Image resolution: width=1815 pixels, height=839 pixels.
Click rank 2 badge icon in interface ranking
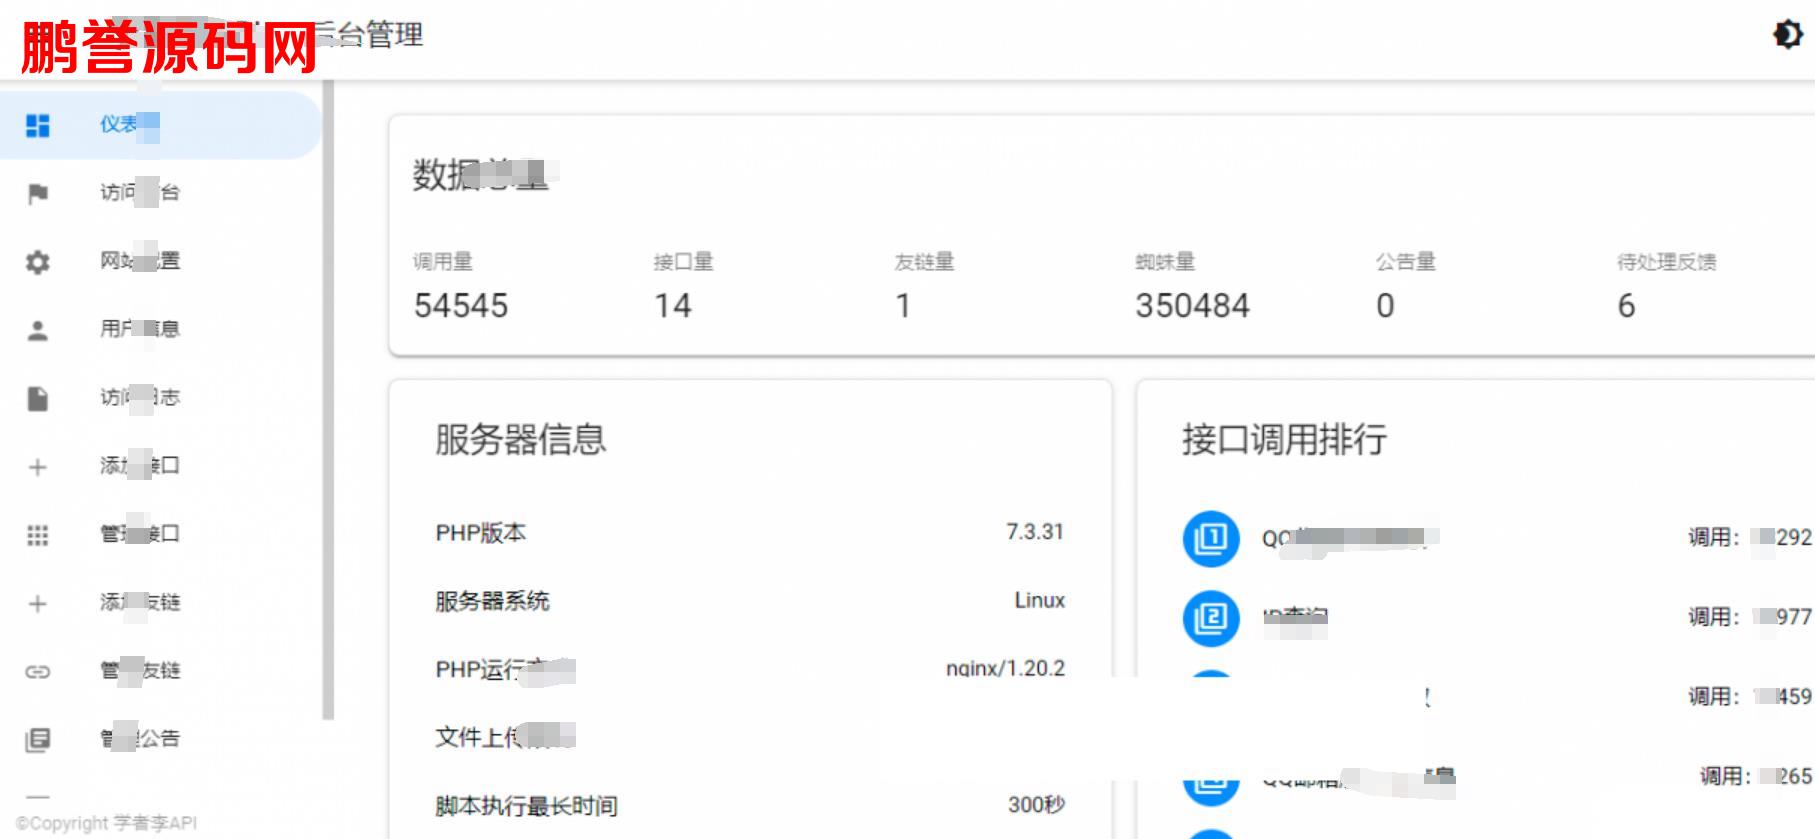tap(1211, 617)
